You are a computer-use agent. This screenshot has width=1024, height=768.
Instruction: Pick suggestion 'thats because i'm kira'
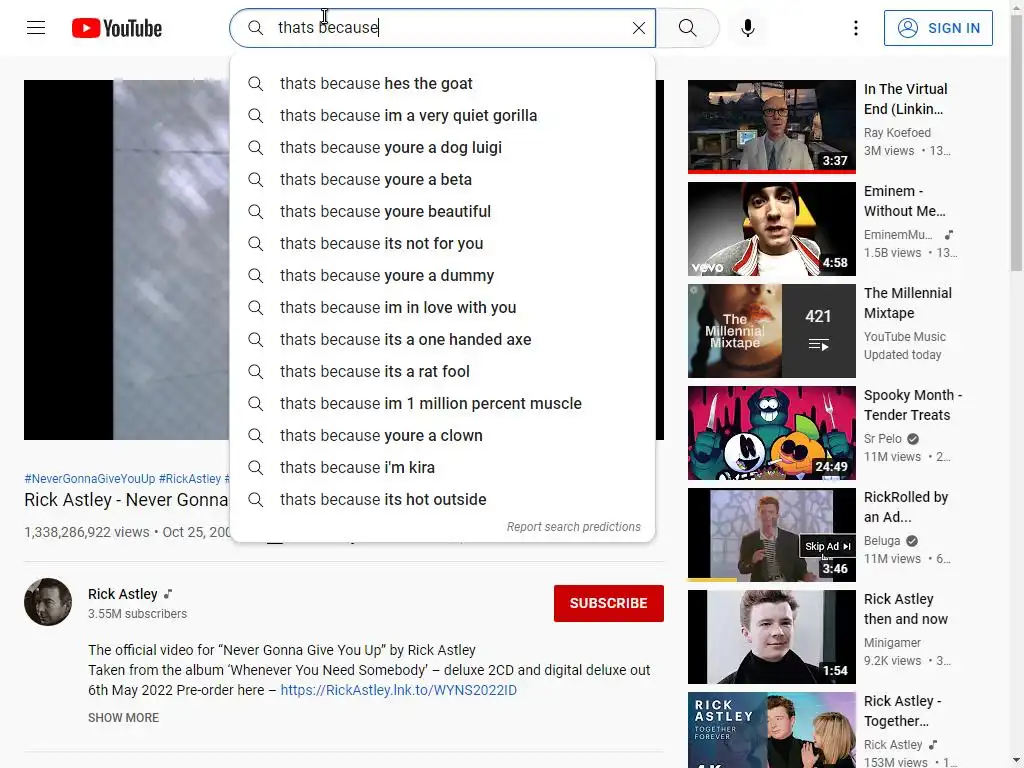[443, 468]
